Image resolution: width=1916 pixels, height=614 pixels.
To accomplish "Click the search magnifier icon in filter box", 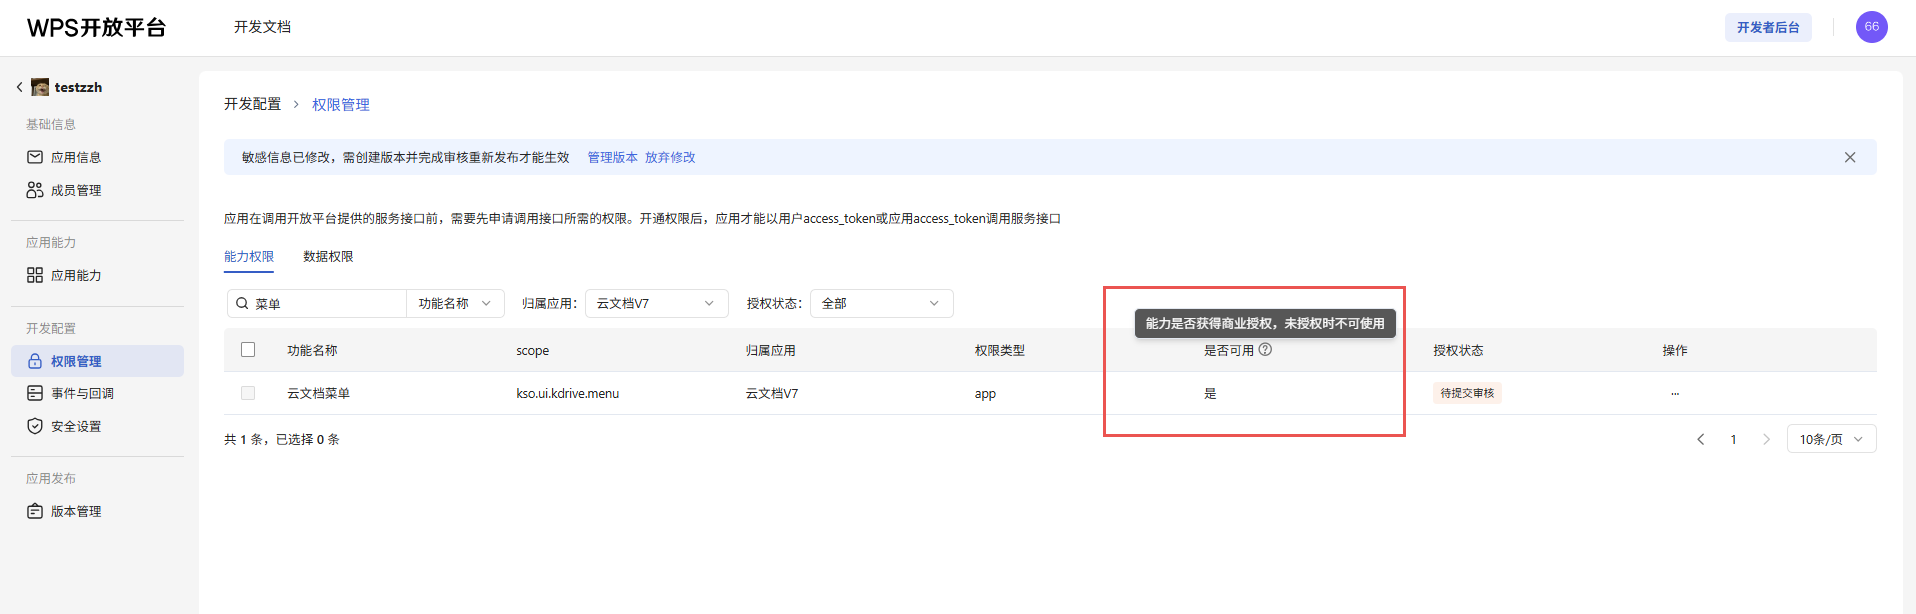I will pos(242,304).
